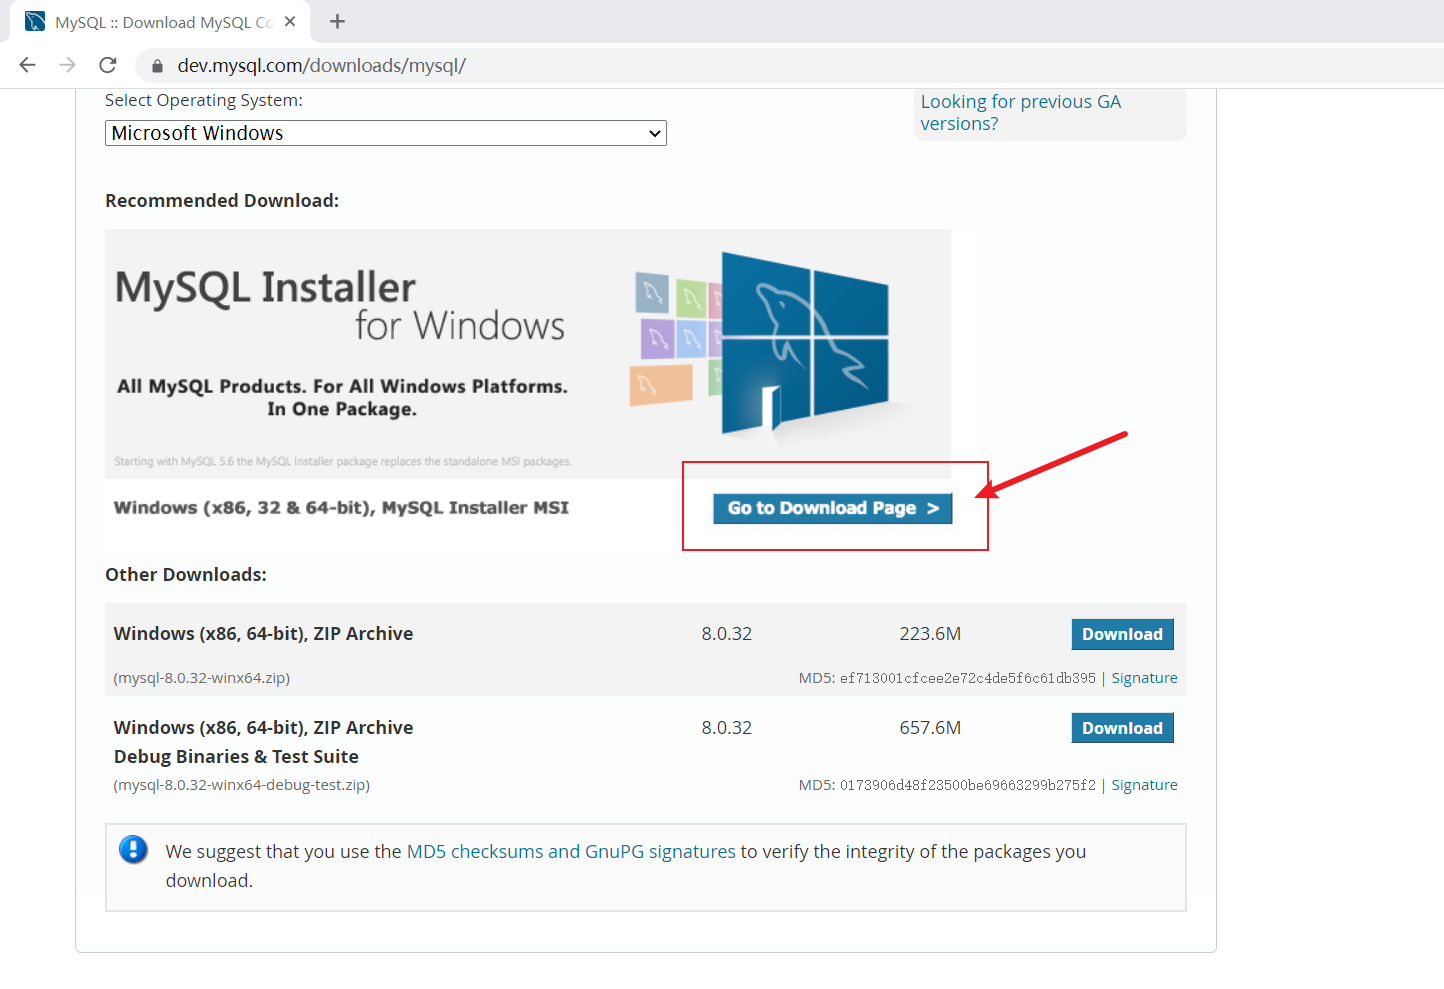Image resolution: width=1444 pixels, height=989 pixels.
Task: Open Signature link for winx64-debug-test.zip
Action: coord(1144,785)
